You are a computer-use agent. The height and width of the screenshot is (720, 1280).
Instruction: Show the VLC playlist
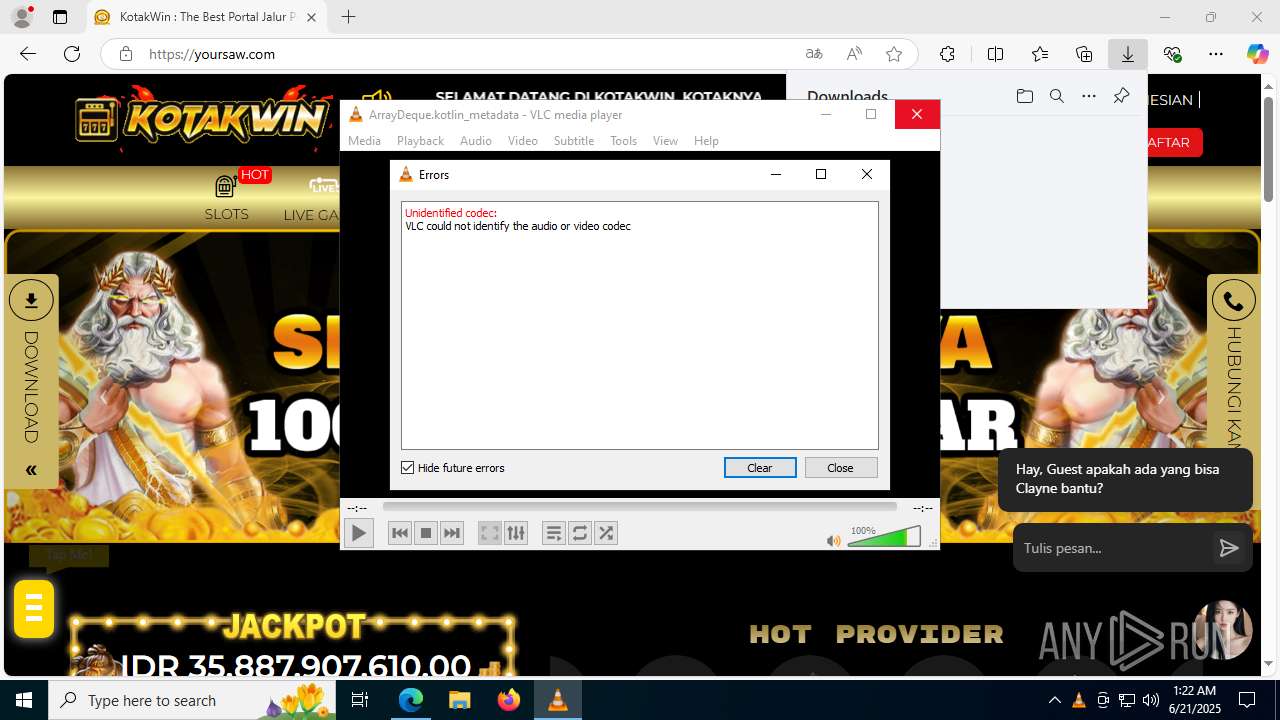pos(553,533)
